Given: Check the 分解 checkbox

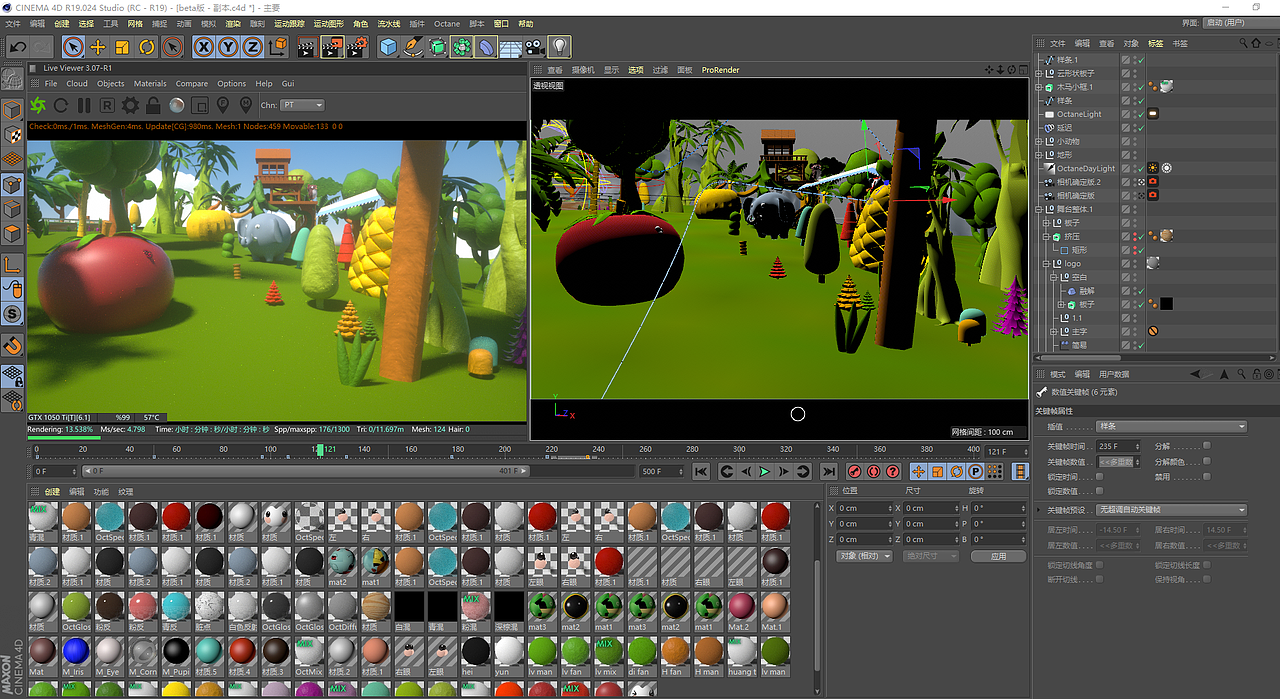Looking at the screenshot, I should (x=1207, y=446).
